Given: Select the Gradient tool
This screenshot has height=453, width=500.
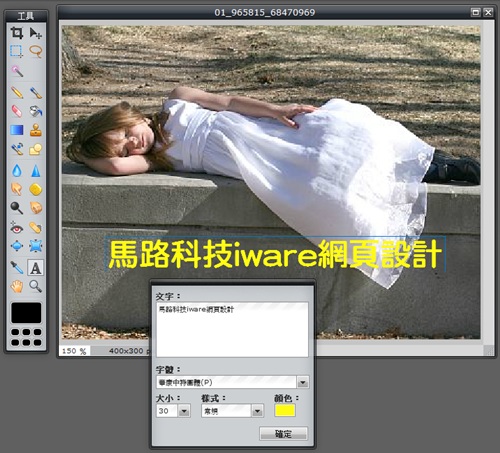Looking at the screenshot, I should pyautogui.click(x=17, y=130).
